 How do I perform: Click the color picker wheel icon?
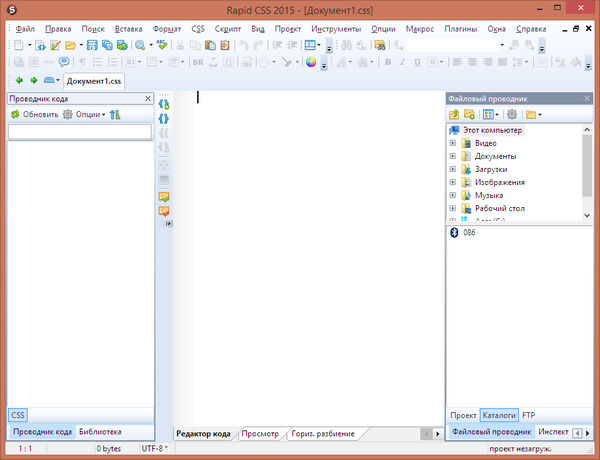[310, 62]
